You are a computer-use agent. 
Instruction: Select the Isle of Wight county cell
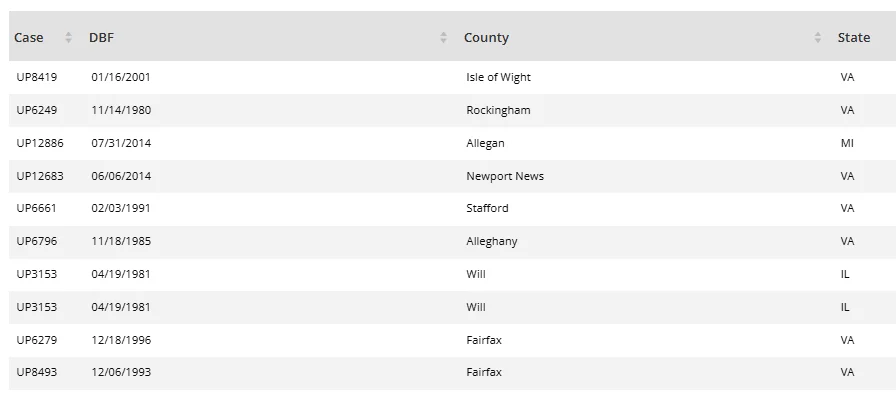tap(498, 77)
